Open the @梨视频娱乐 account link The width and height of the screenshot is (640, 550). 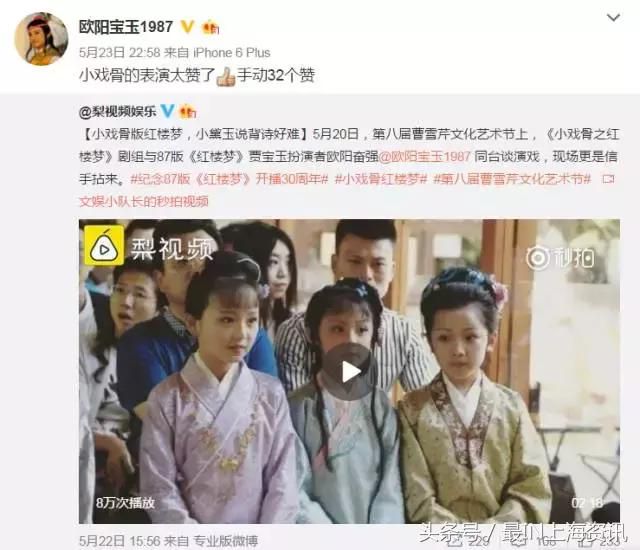pyautogui.click(x=118, y=112)
